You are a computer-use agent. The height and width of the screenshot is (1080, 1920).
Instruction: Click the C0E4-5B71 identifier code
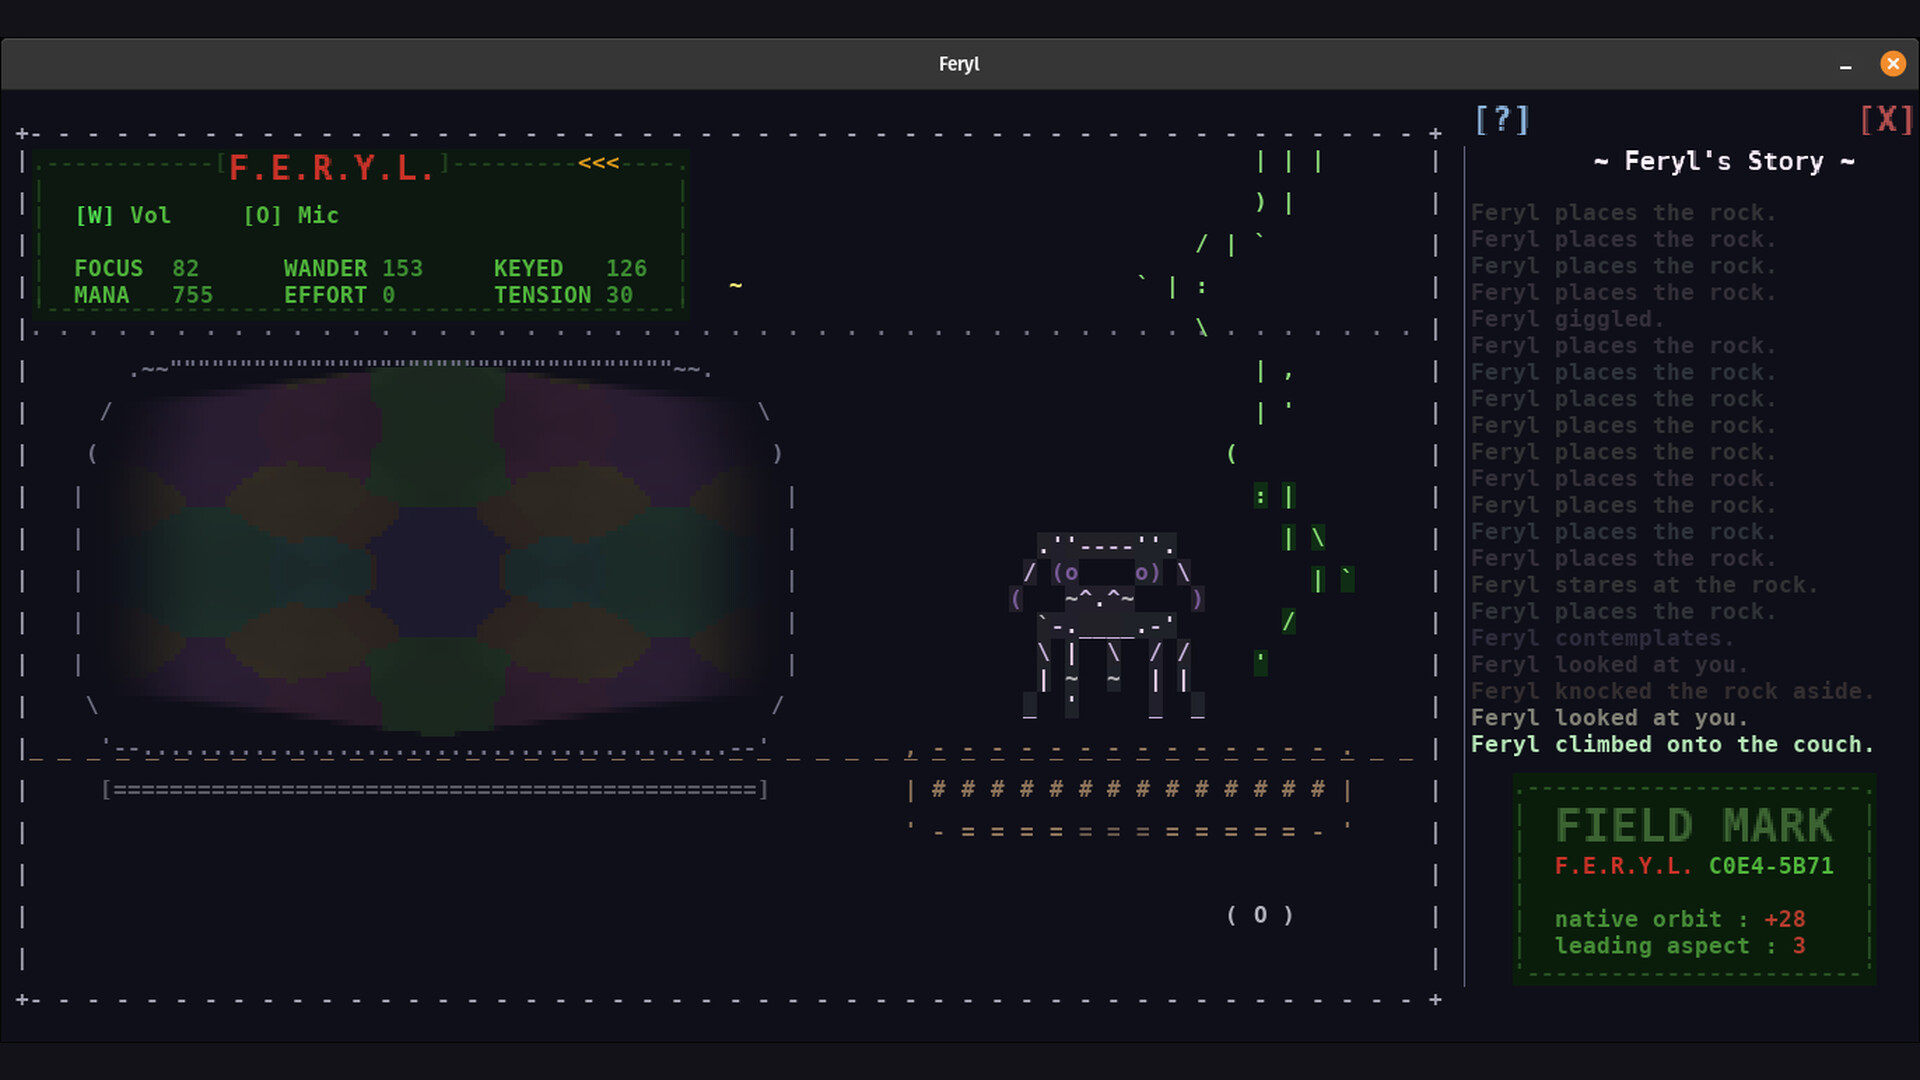[1770, 866]
